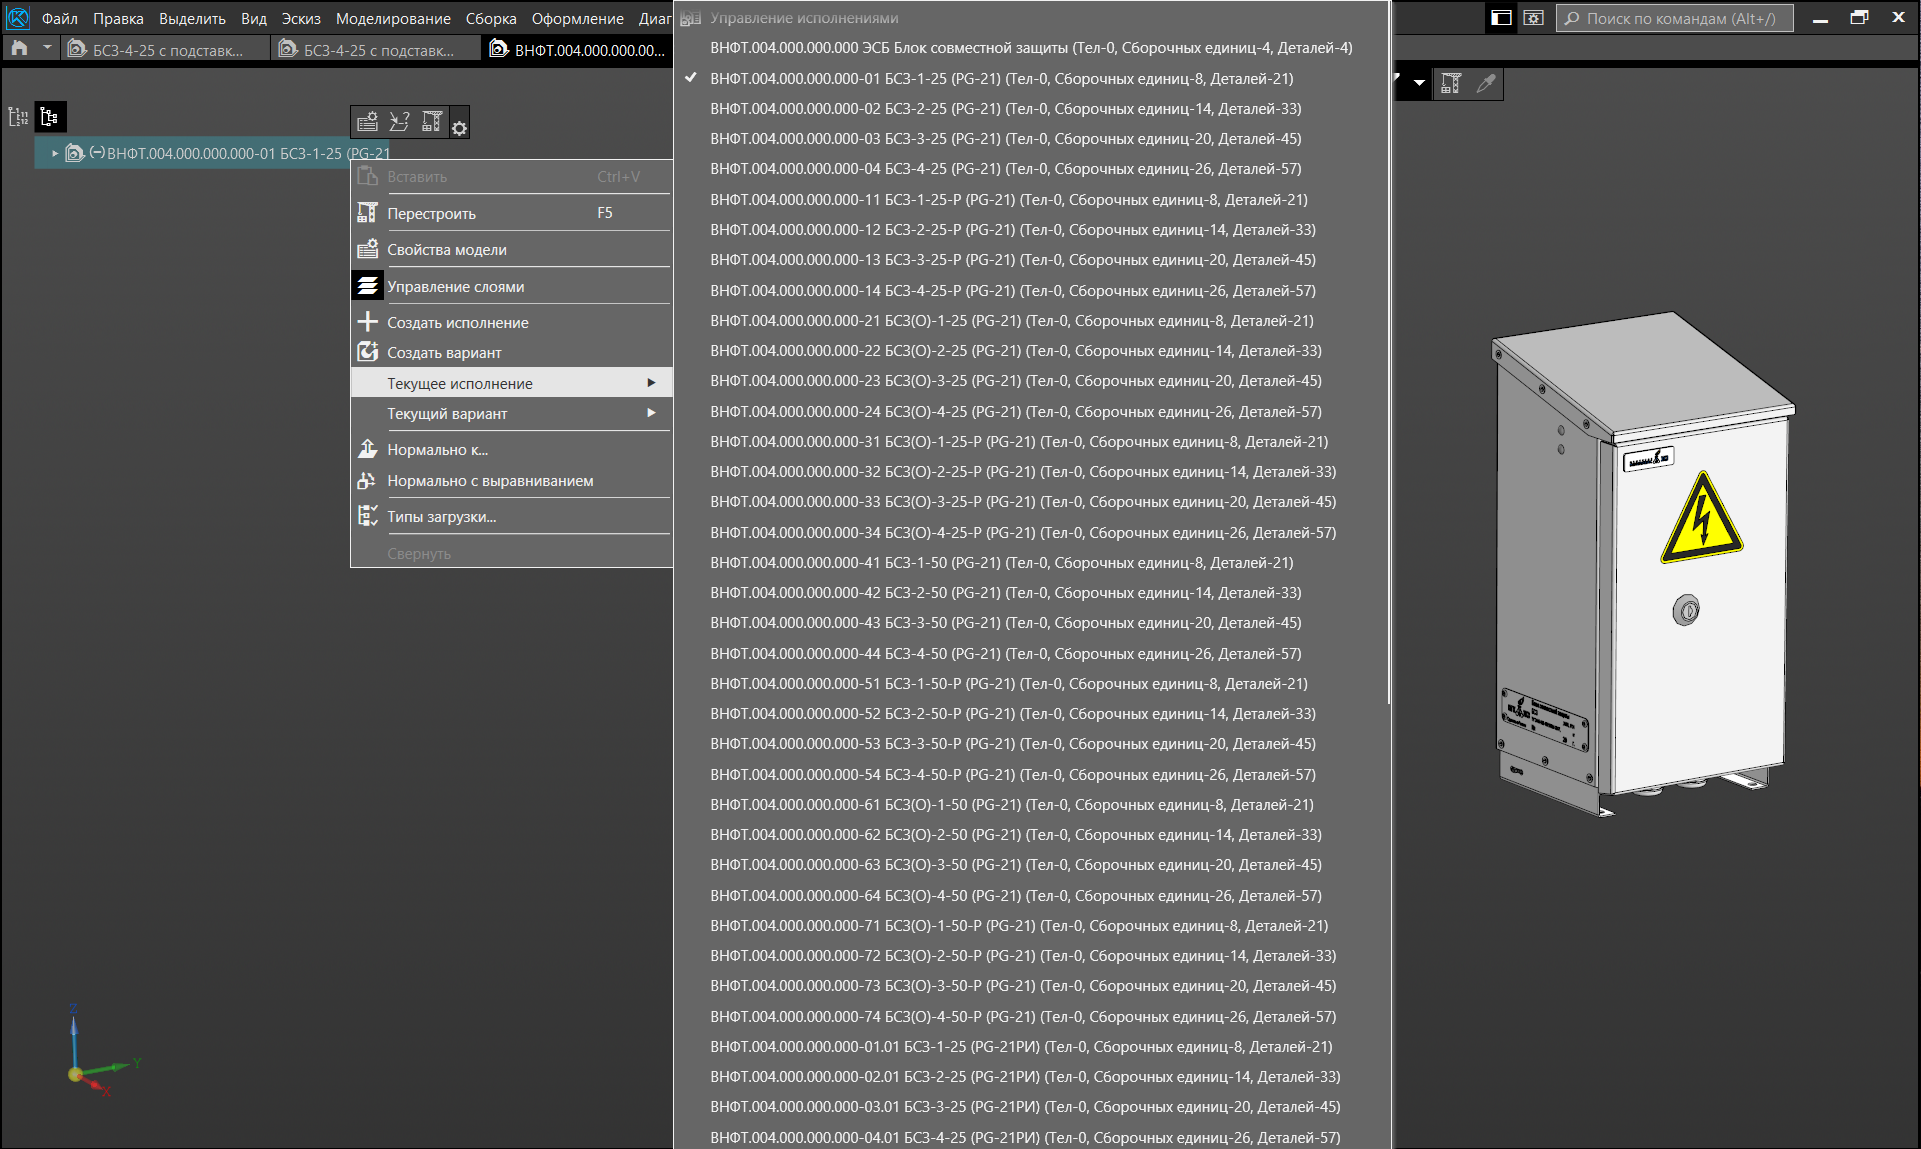Open the interface settings window icon

pyautogui.click(x=1534, y=18)
